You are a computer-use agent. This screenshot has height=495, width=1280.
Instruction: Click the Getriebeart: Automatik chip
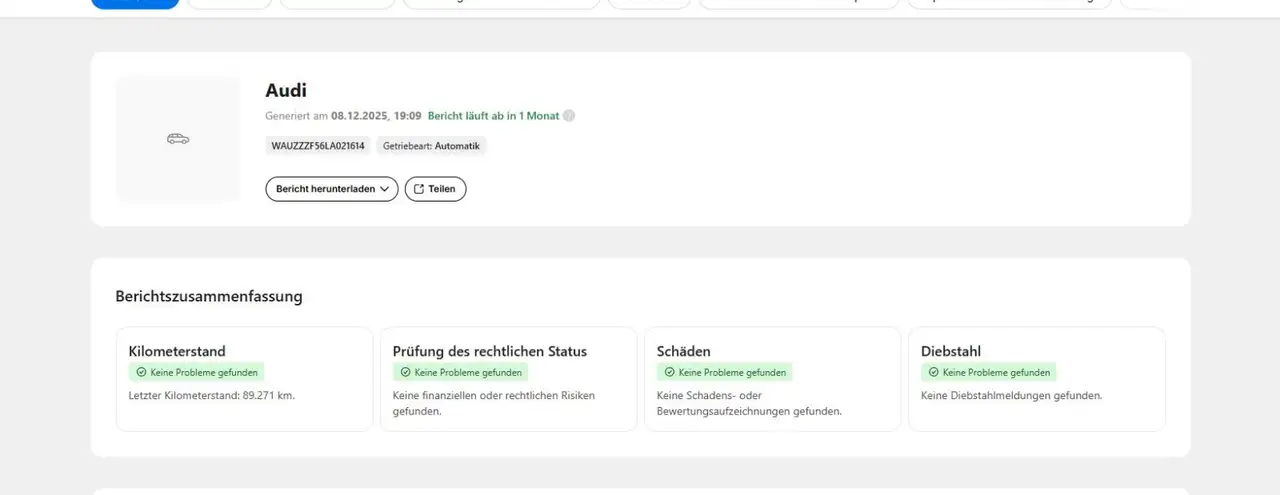point(431,146)
